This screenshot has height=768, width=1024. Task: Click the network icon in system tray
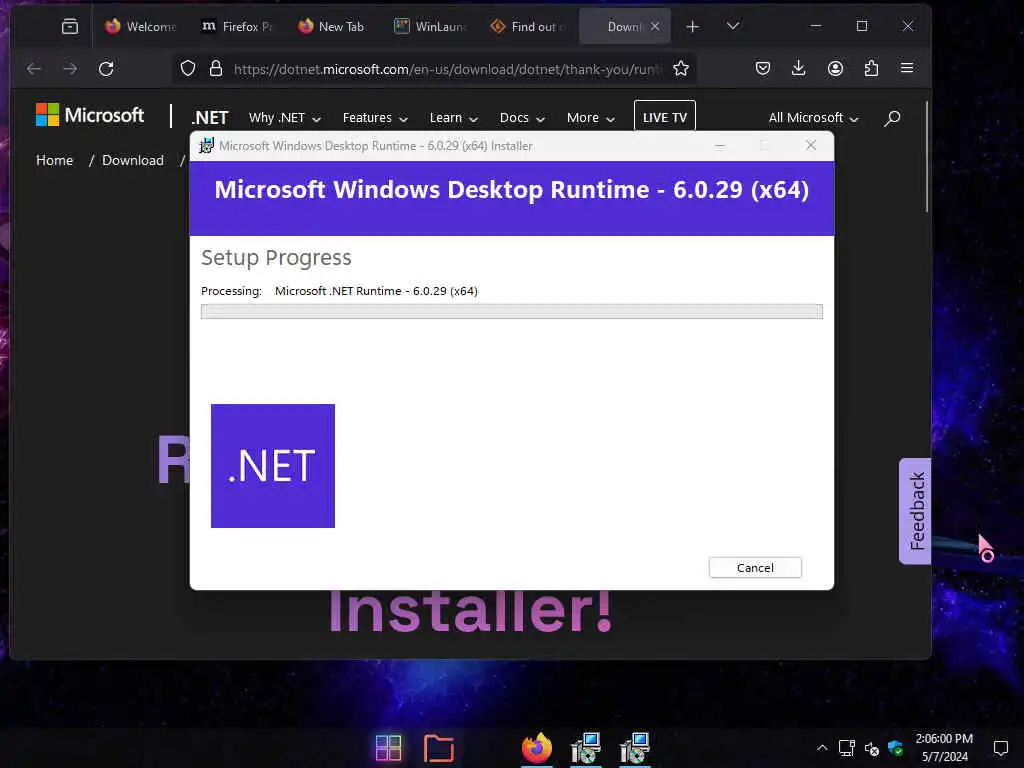[847, 748]
